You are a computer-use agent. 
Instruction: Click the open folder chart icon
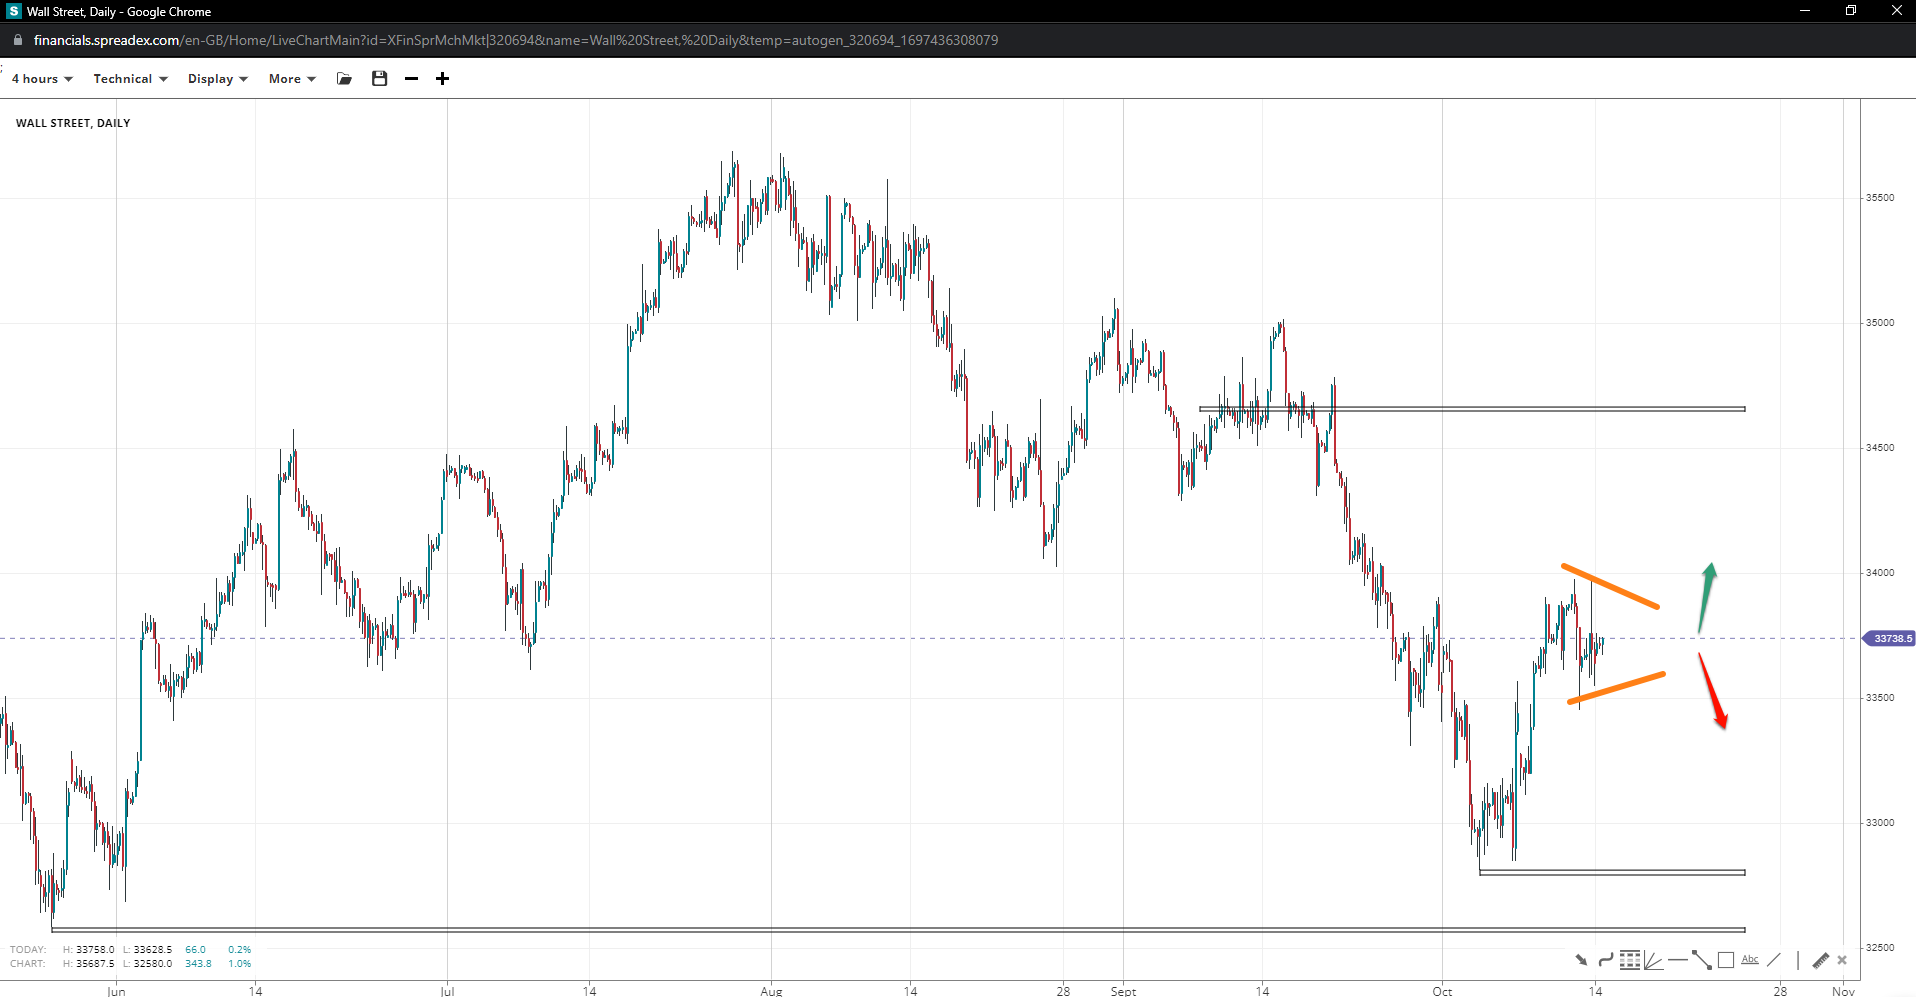[345, 79]
